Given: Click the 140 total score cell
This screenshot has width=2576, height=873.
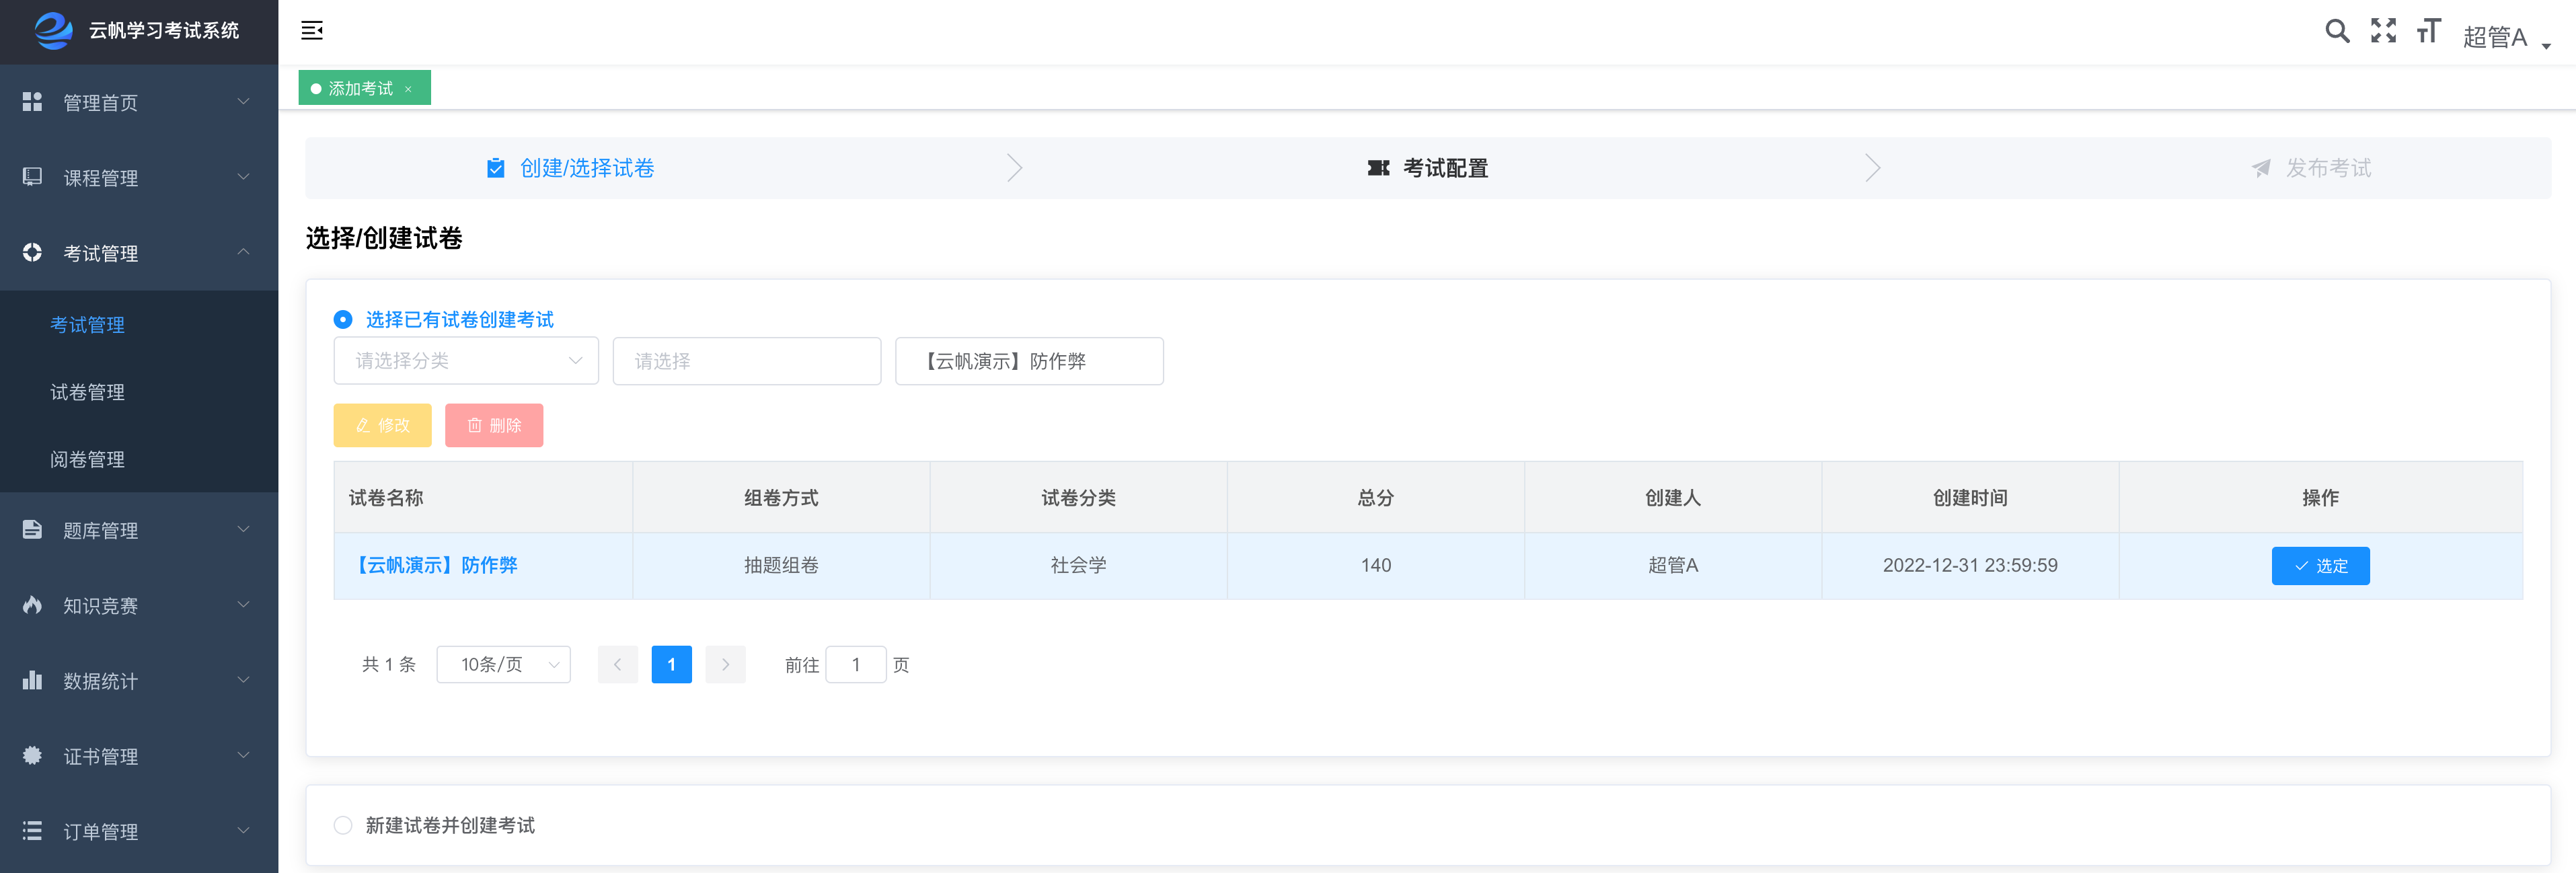Looking at the screenshot, I should point(1376,566).
